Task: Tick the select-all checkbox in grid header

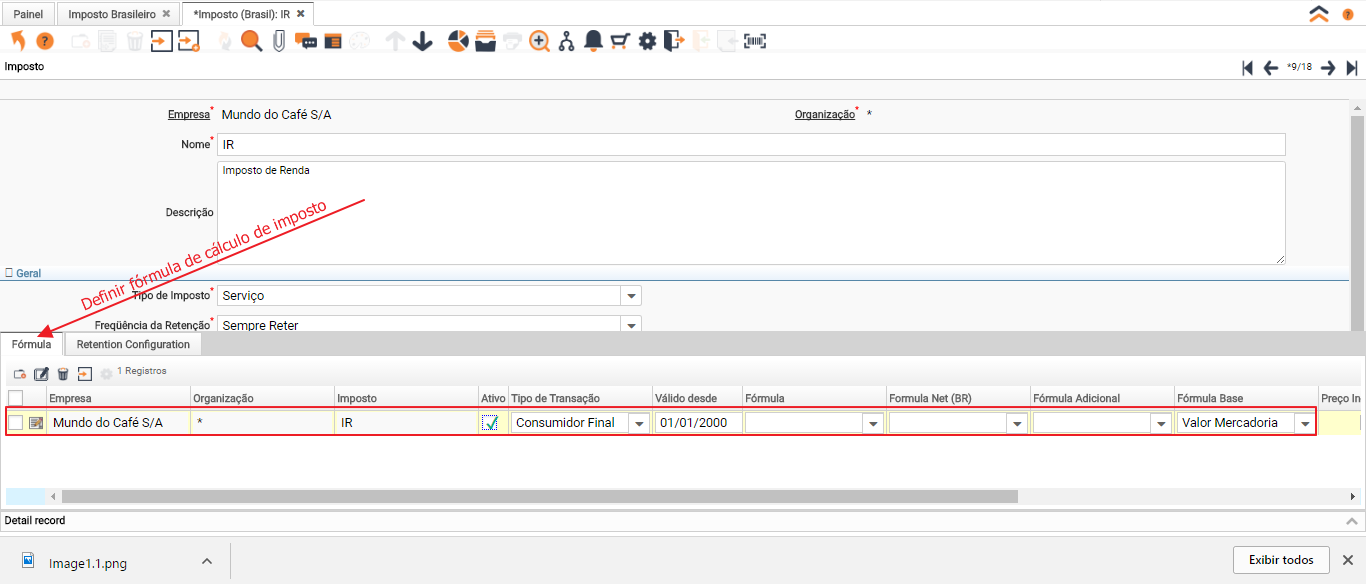Action: coord(15,398)
